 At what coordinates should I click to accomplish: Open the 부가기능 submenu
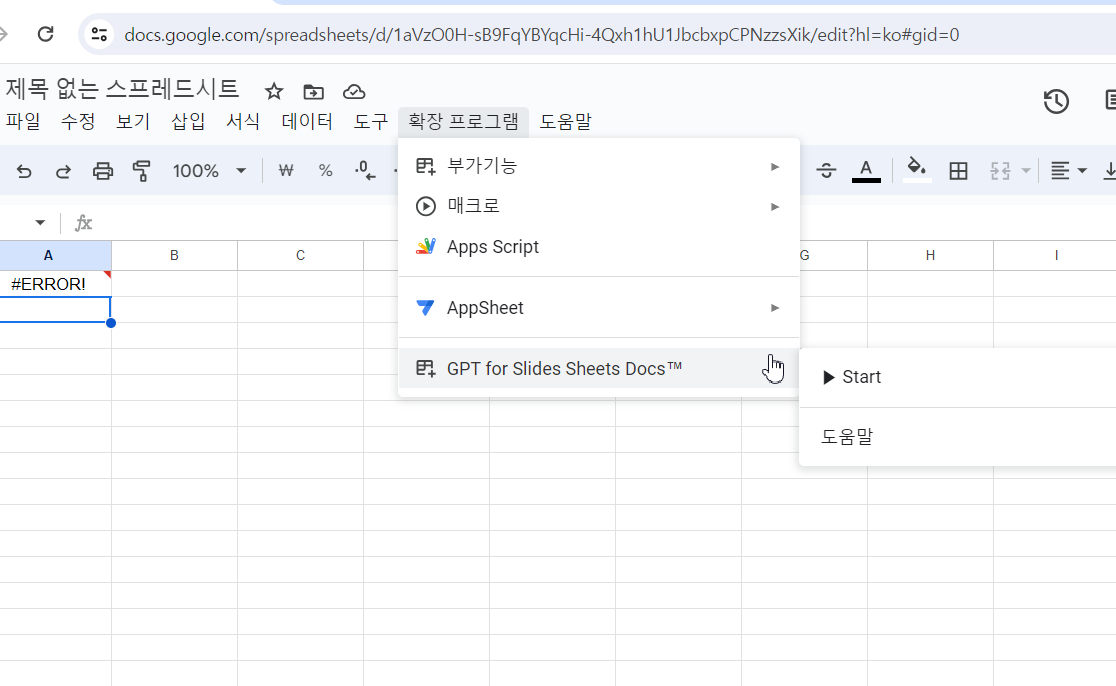point(599,166)
